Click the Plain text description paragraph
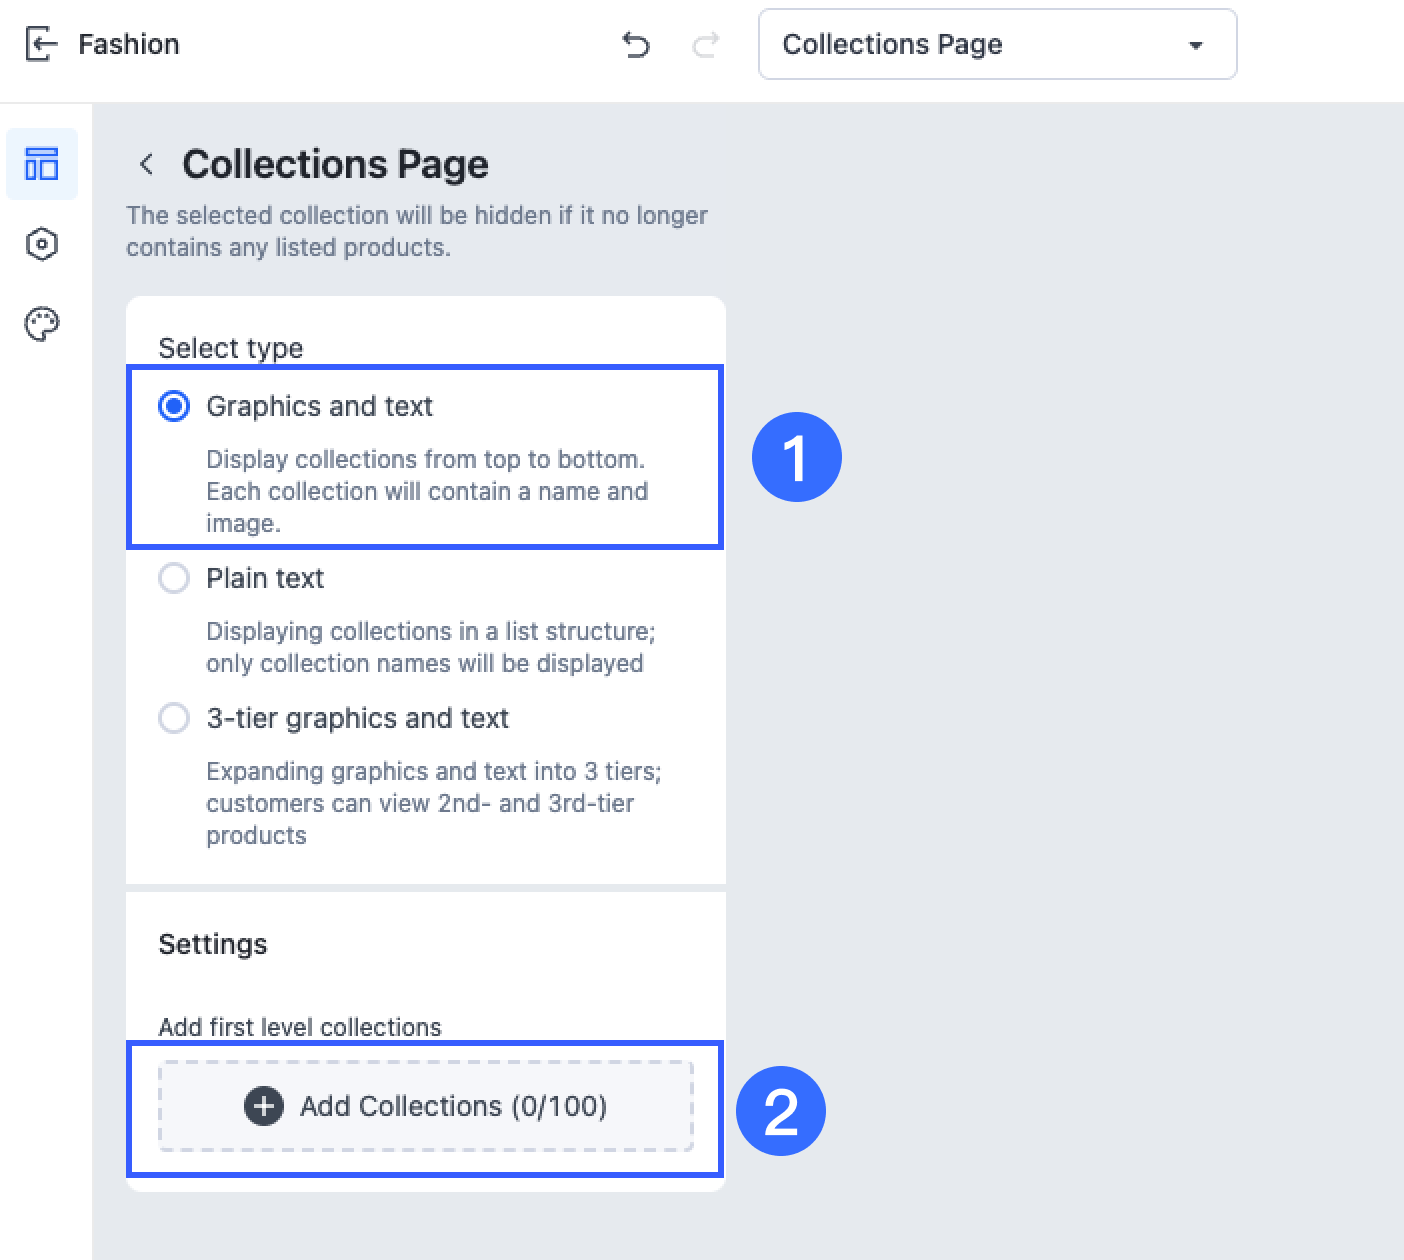Screen dimensions: 1404x1260 431,647
